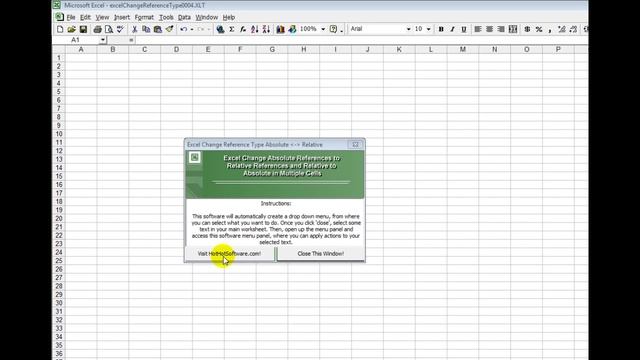
Task: Open the Edit menu
Action: click(x=85, y=17)
